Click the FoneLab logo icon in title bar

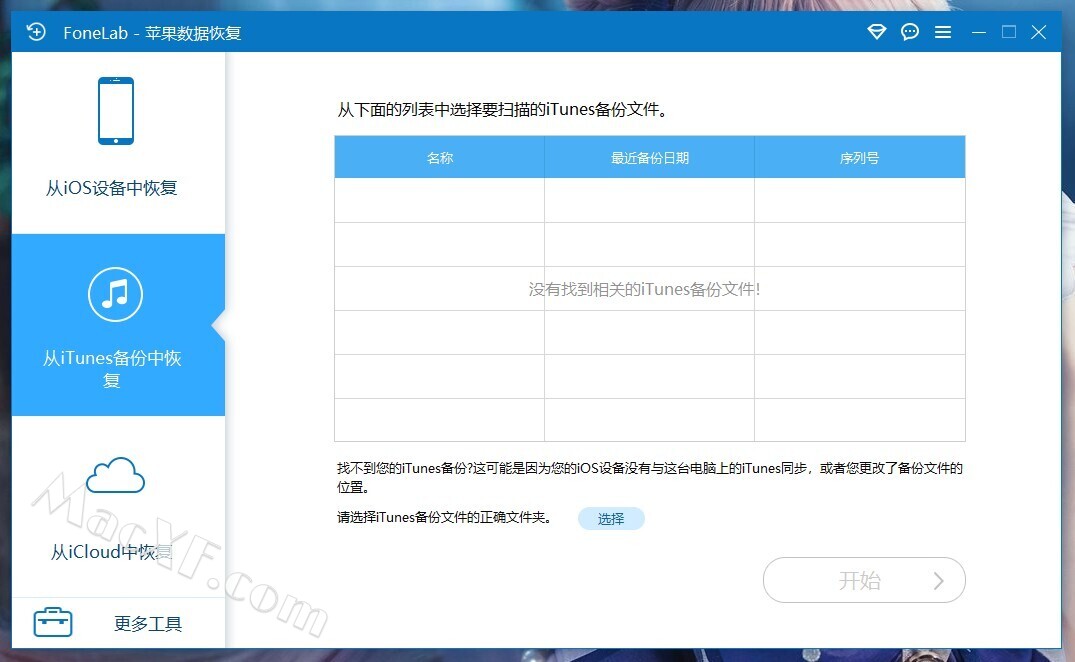37,32
